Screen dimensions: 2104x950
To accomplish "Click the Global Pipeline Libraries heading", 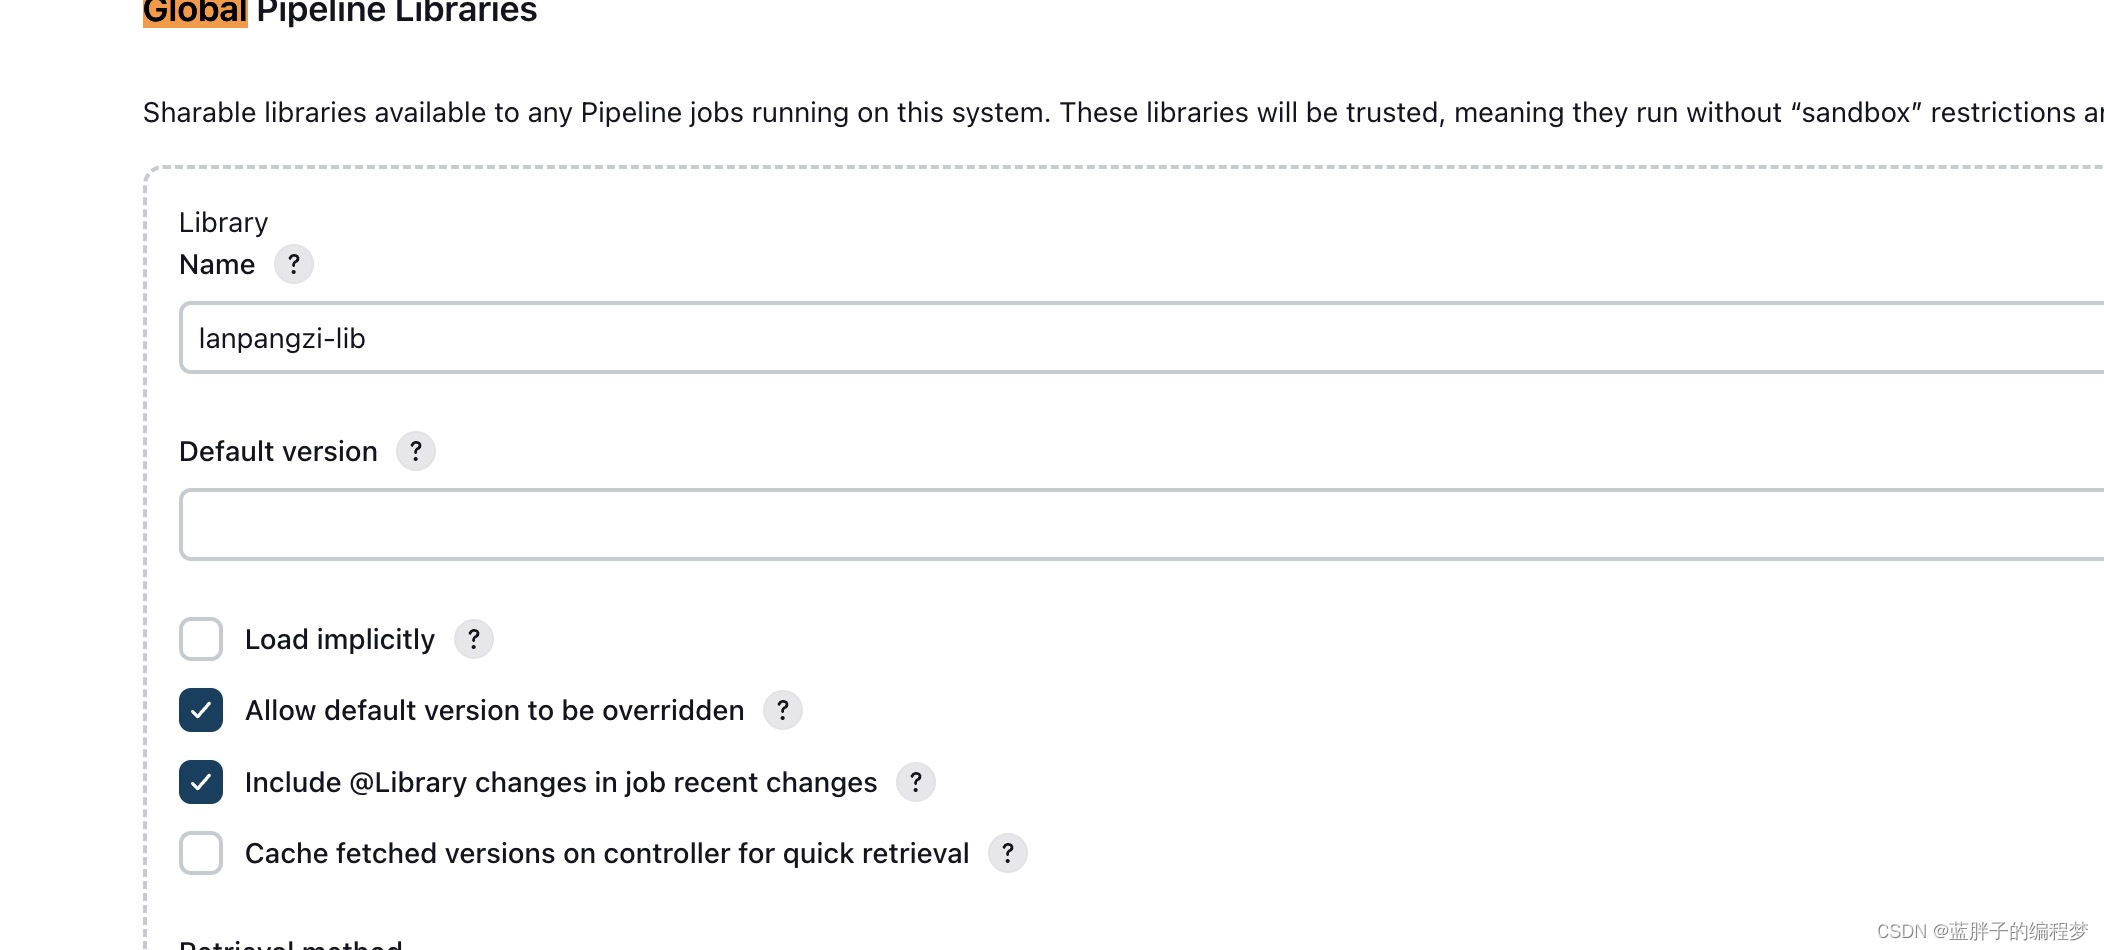I will [340, 12].
